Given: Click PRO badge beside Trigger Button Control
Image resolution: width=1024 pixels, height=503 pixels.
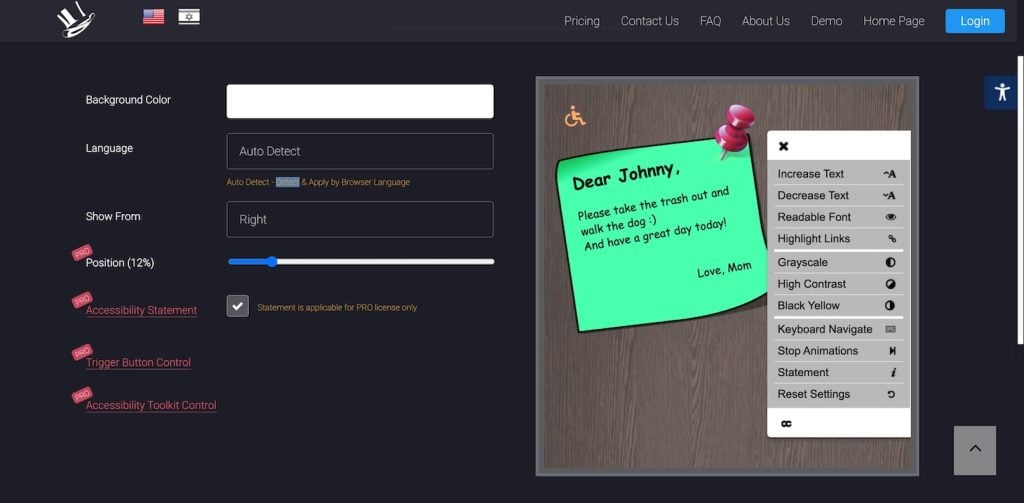Looking at the screenshot, I should [82, 352].
